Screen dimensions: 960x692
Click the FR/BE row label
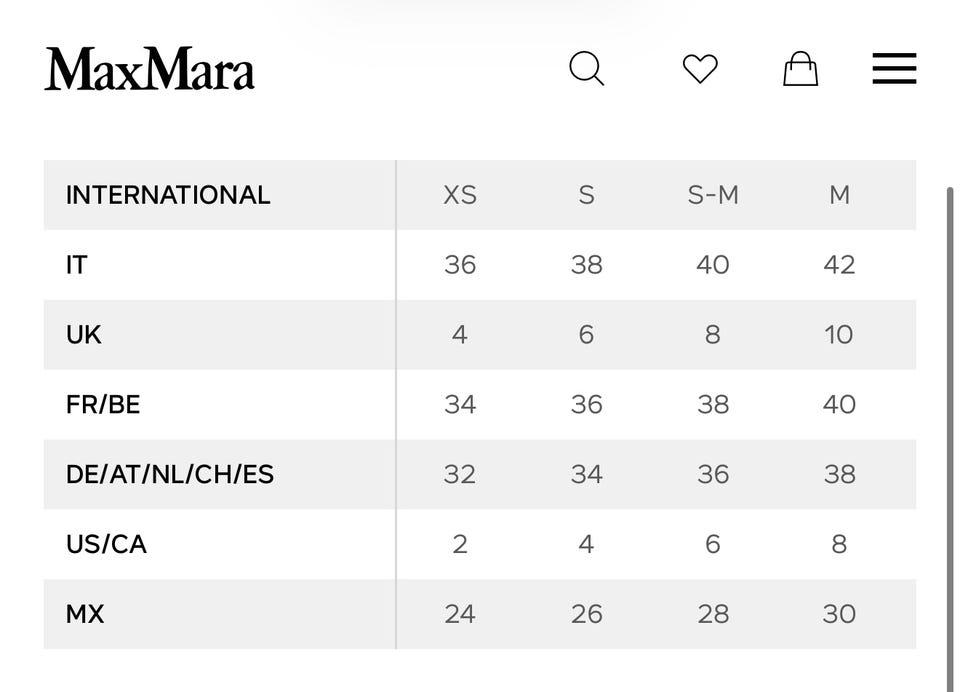point(103,405)
